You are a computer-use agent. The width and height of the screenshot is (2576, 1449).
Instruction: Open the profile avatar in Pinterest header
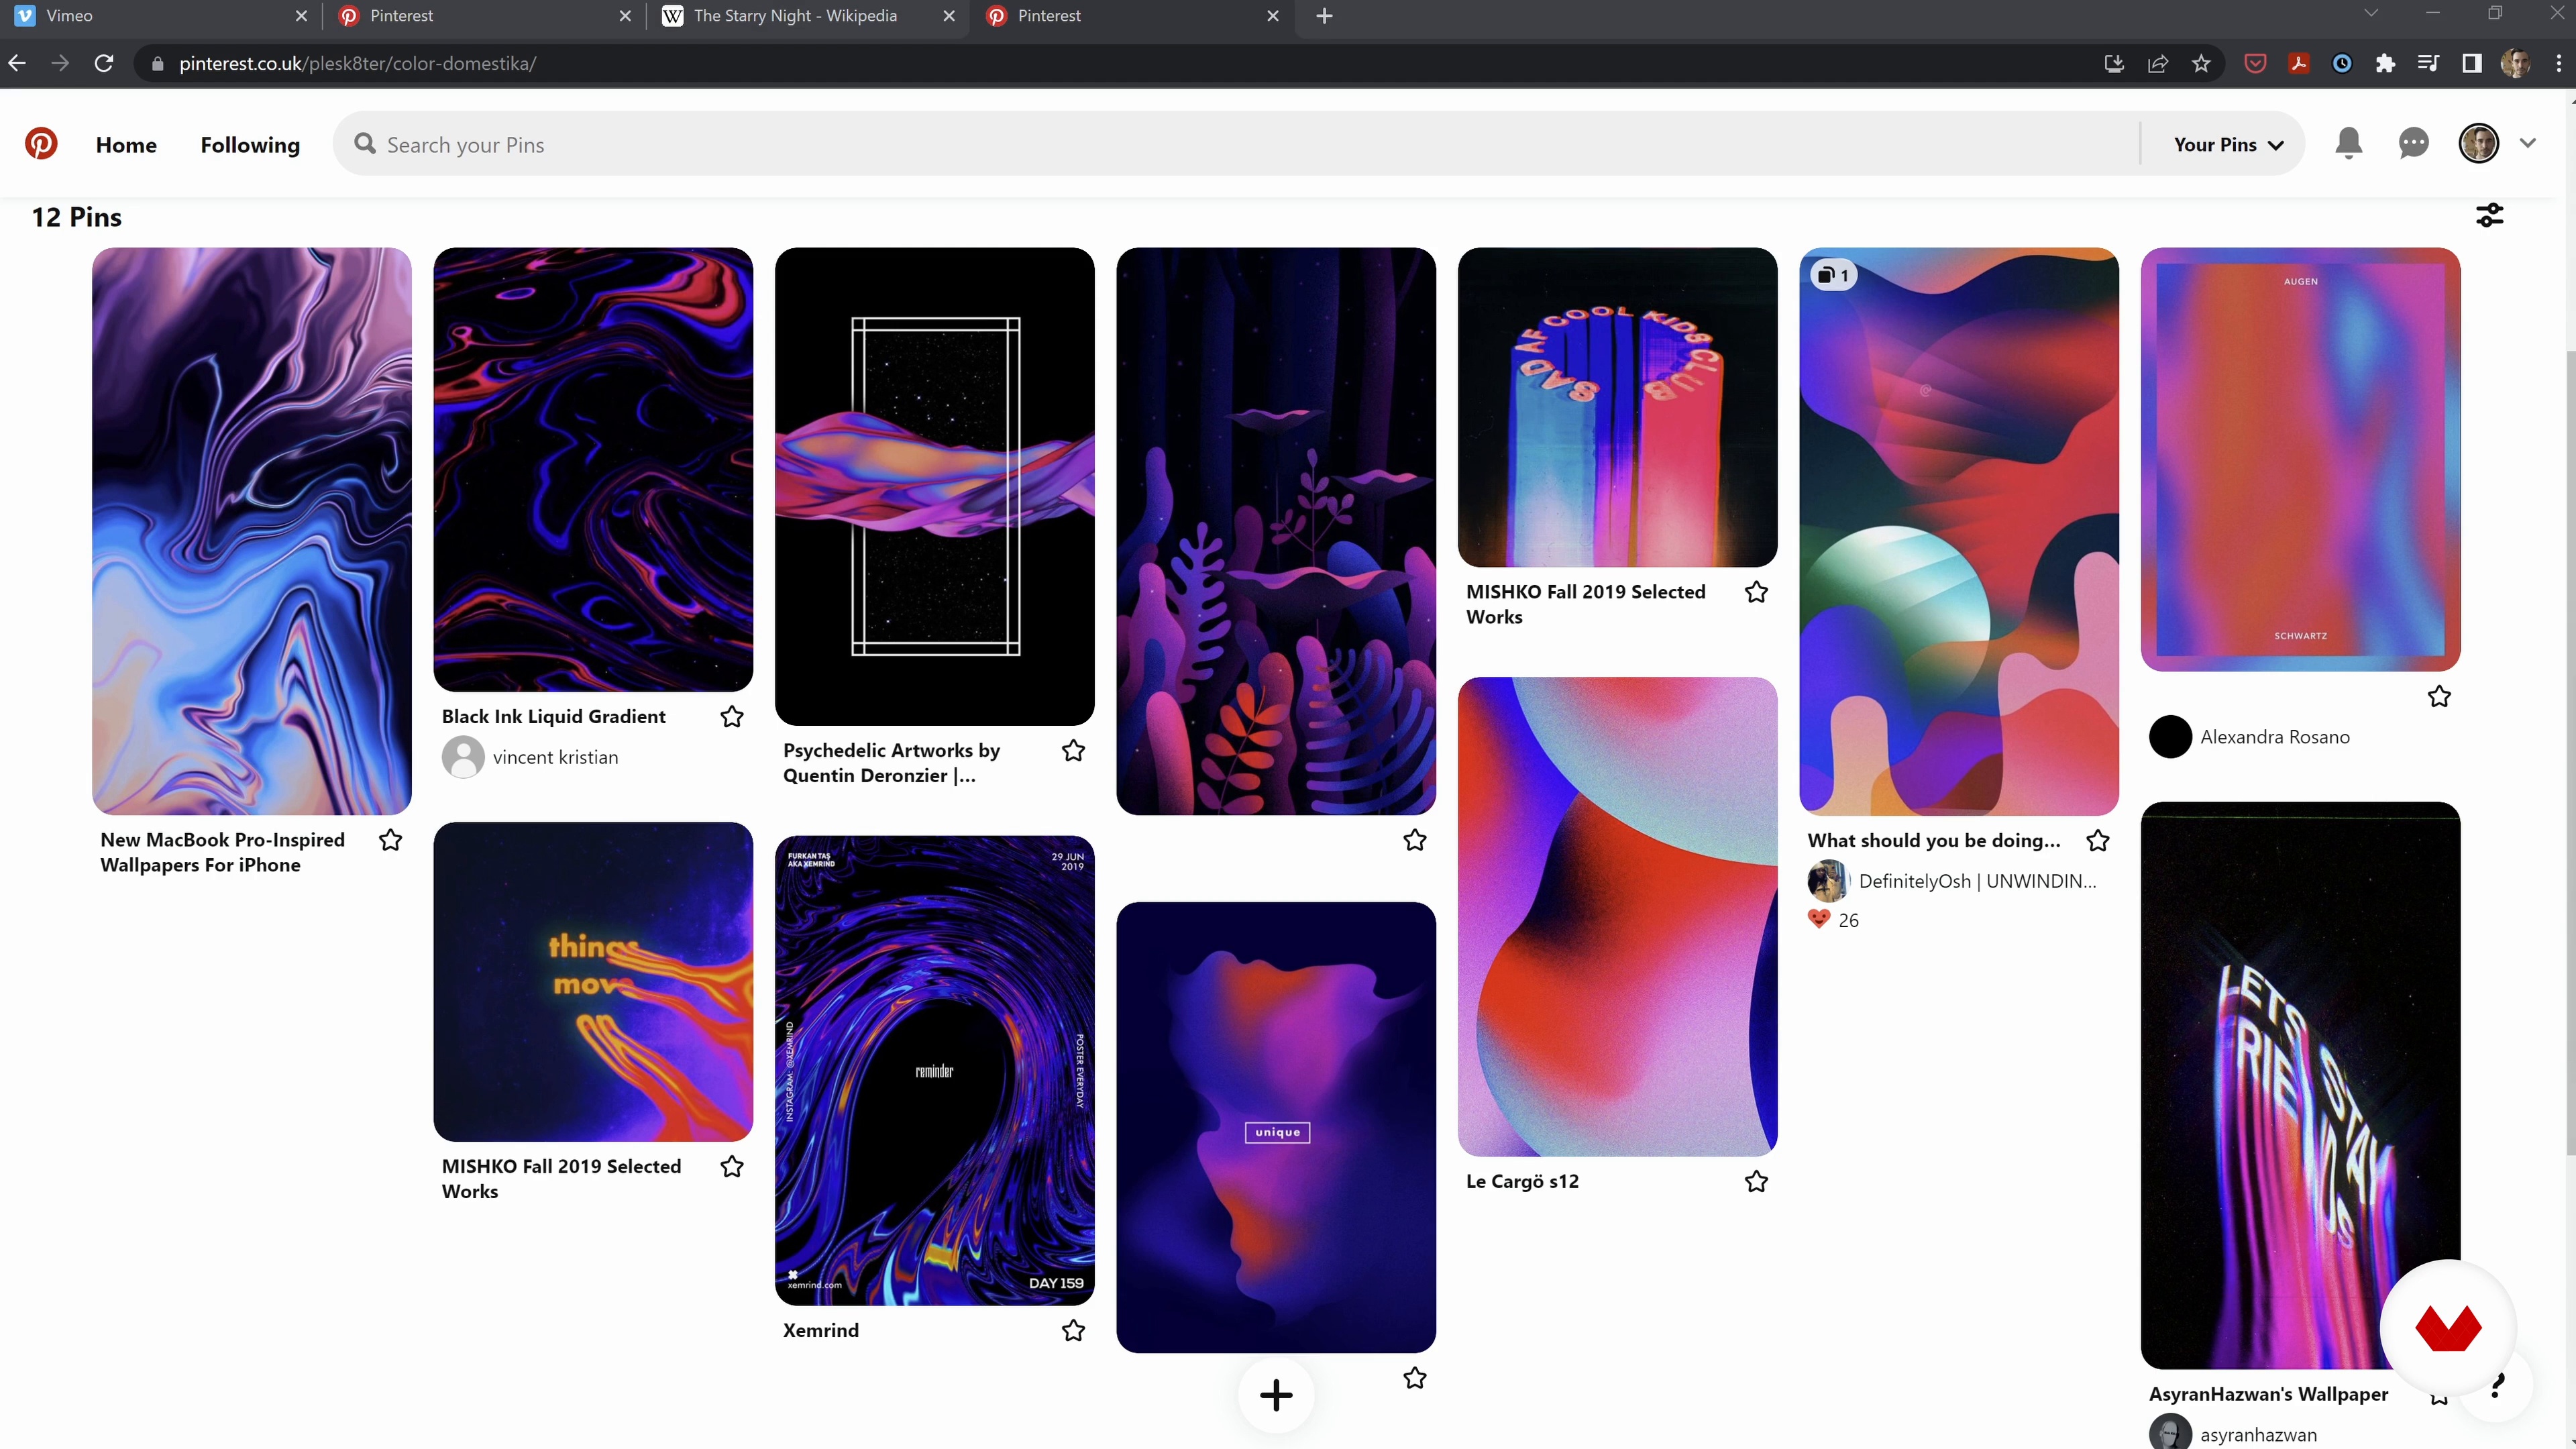[x=2478, y=144]
